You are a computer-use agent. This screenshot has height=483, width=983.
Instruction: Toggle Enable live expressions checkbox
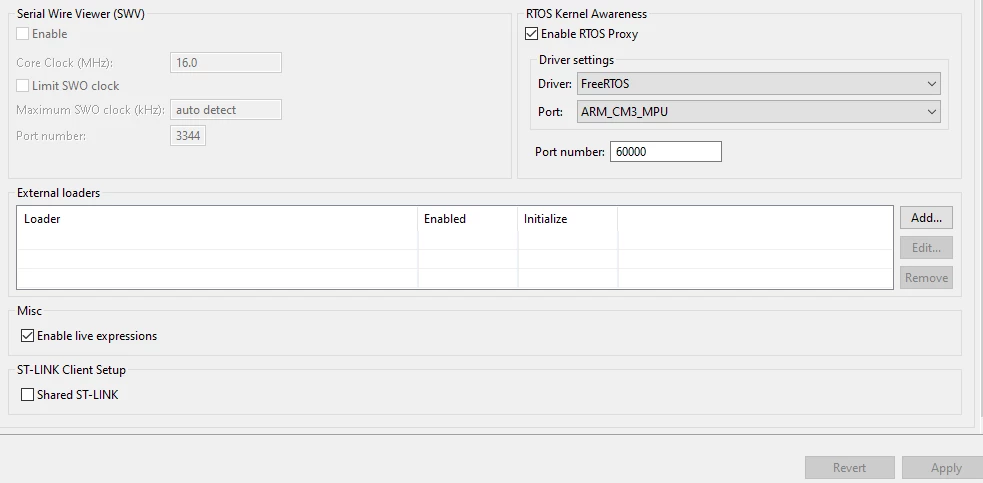[27, 336]
